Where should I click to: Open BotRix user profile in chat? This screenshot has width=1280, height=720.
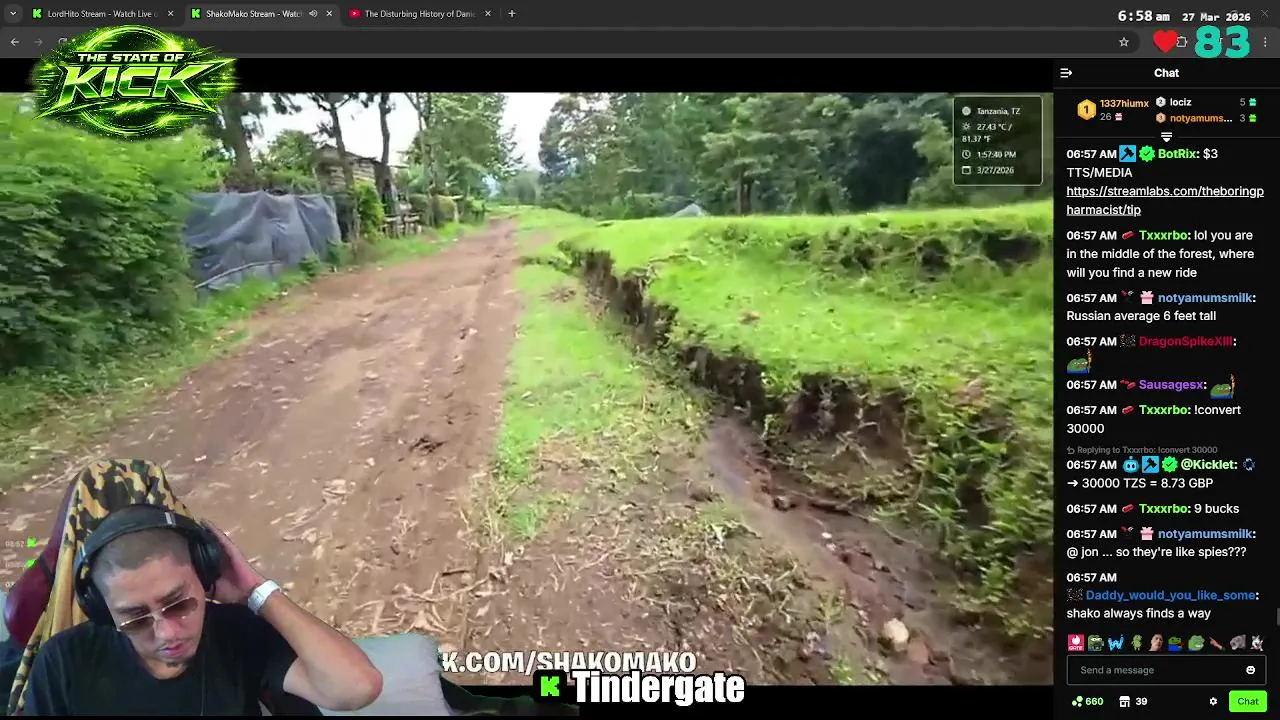(x=1176, y=154)
